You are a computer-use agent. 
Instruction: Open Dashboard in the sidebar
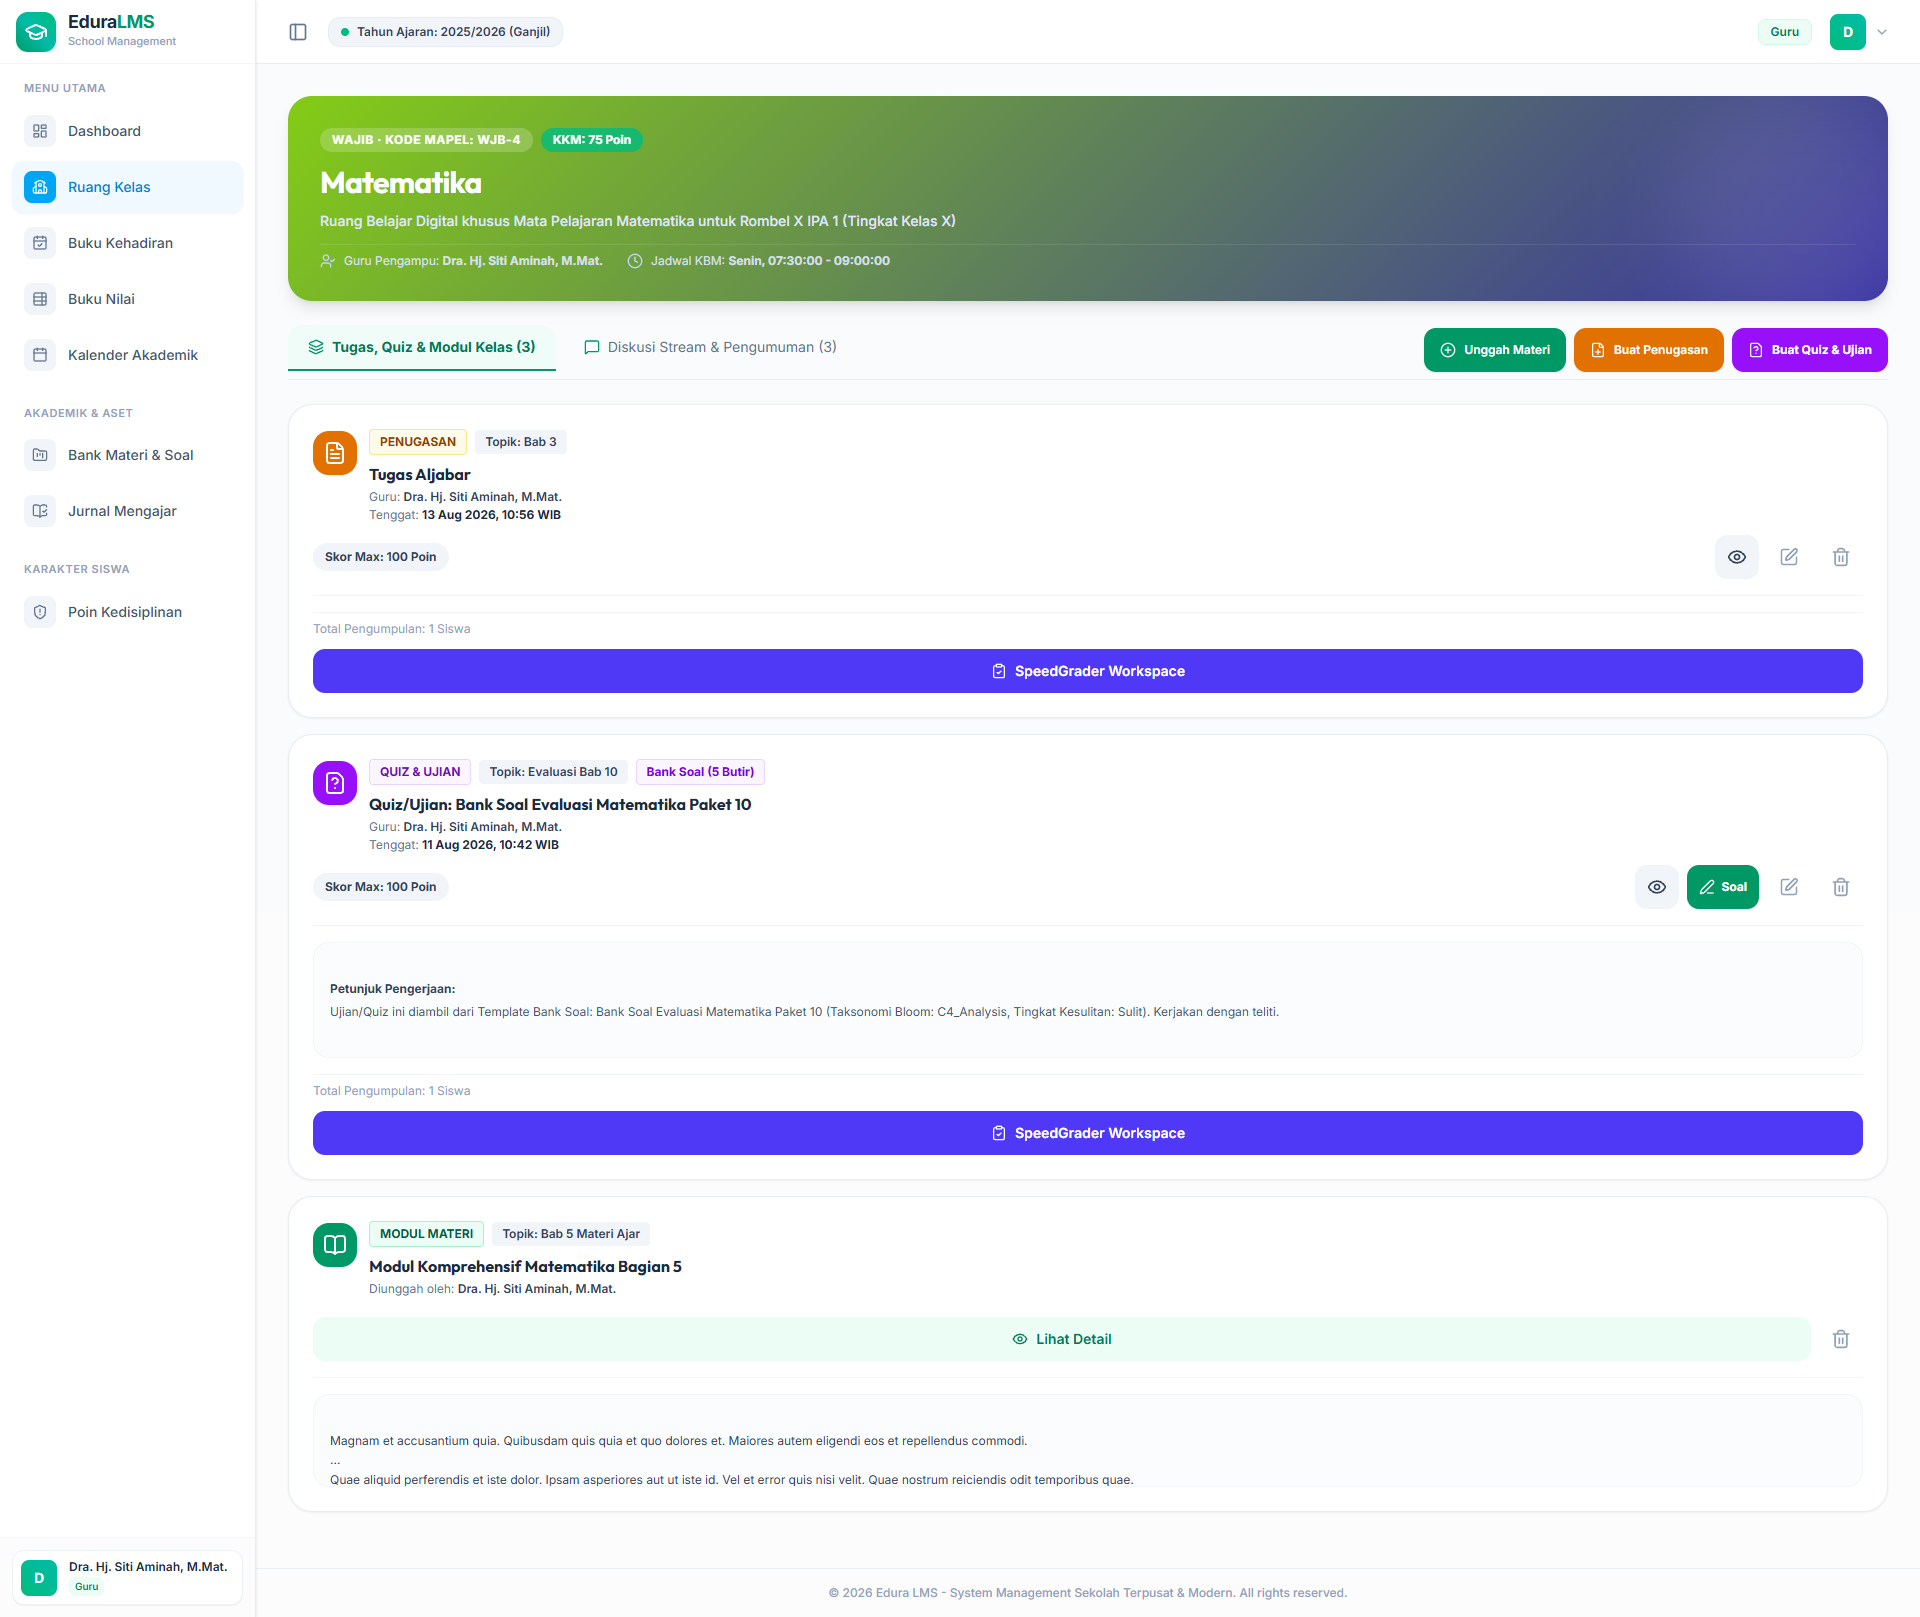(127, 131)
